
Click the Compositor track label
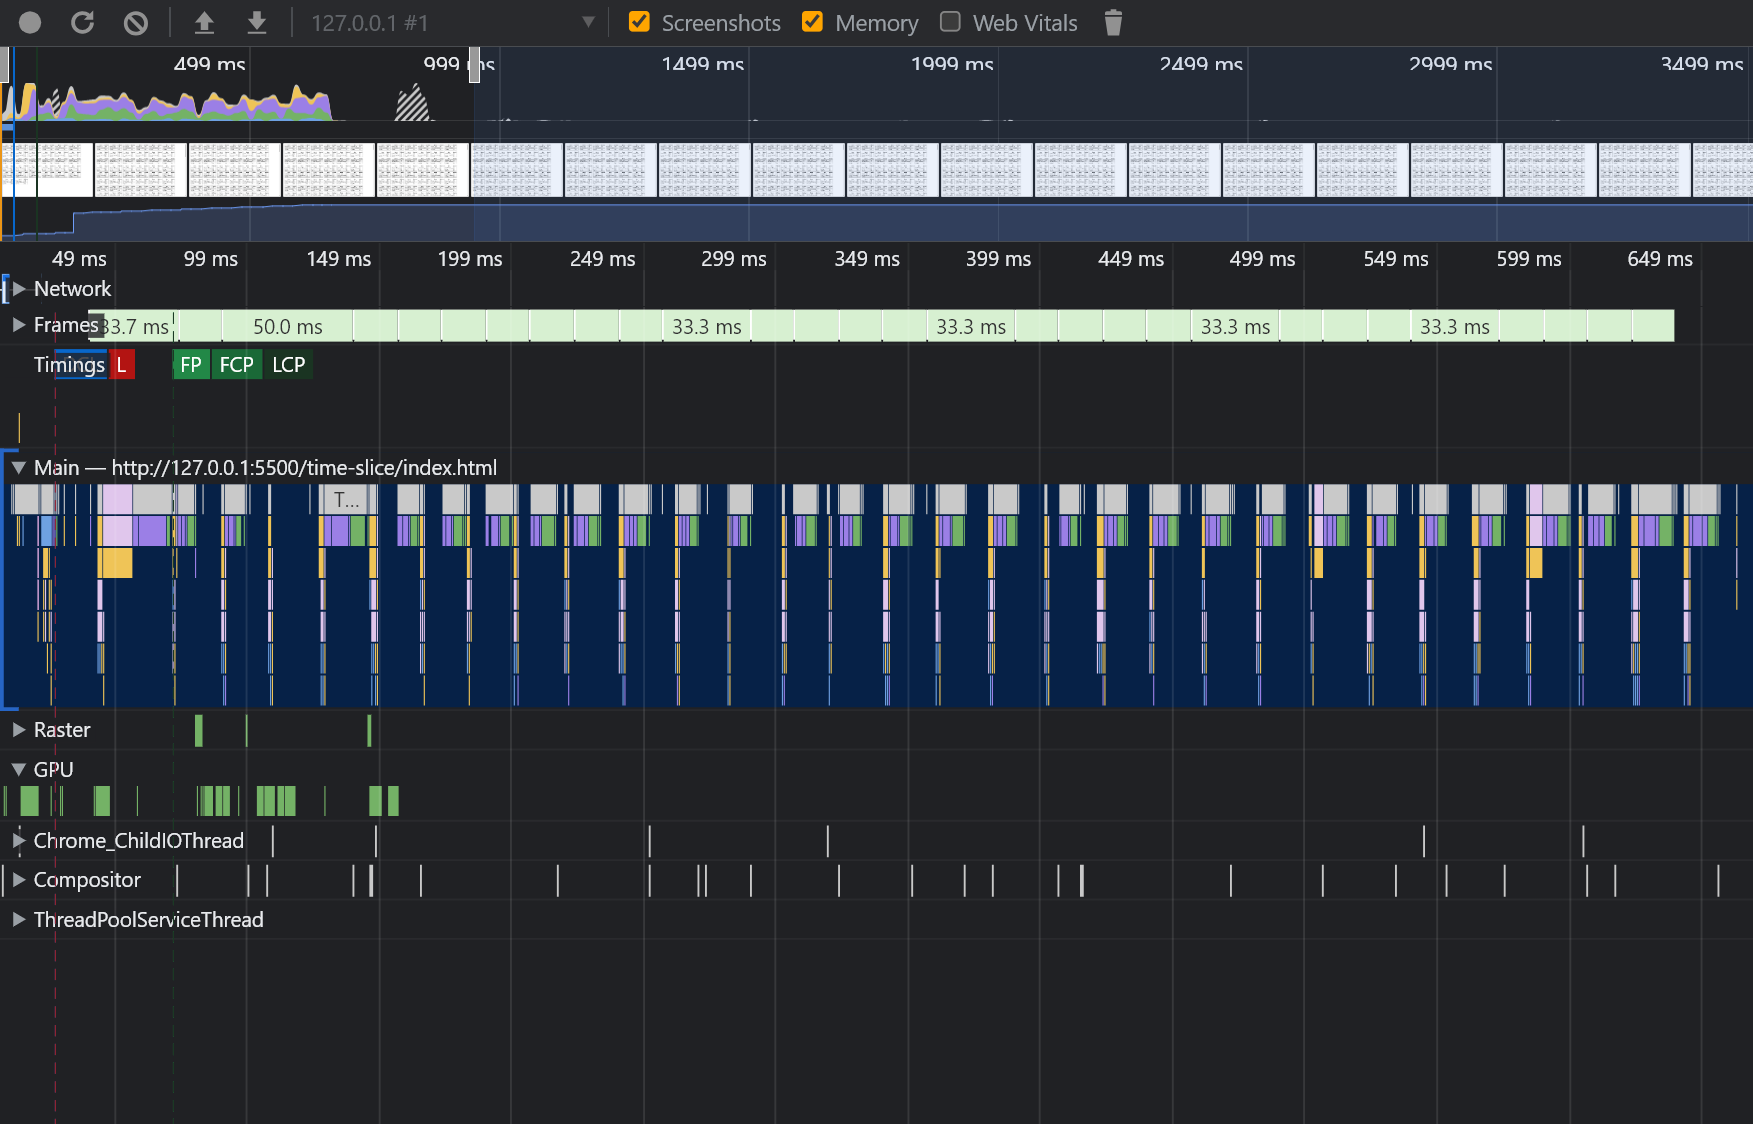pos(87,880)
